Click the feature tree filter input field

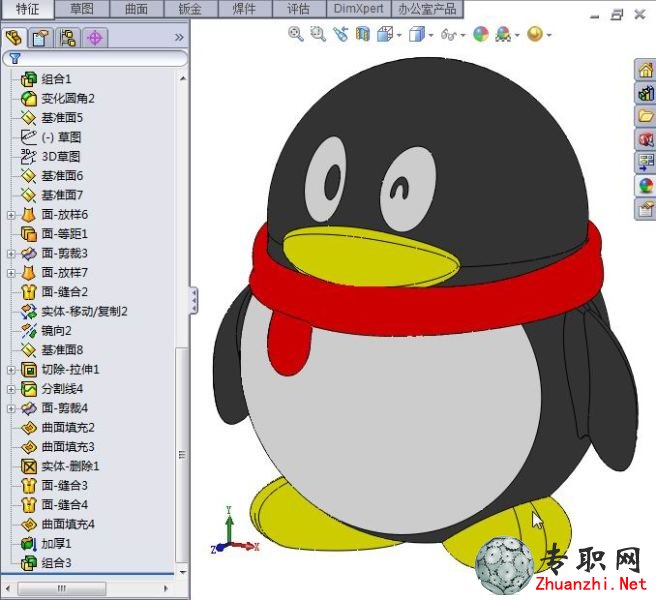[95, 58]
